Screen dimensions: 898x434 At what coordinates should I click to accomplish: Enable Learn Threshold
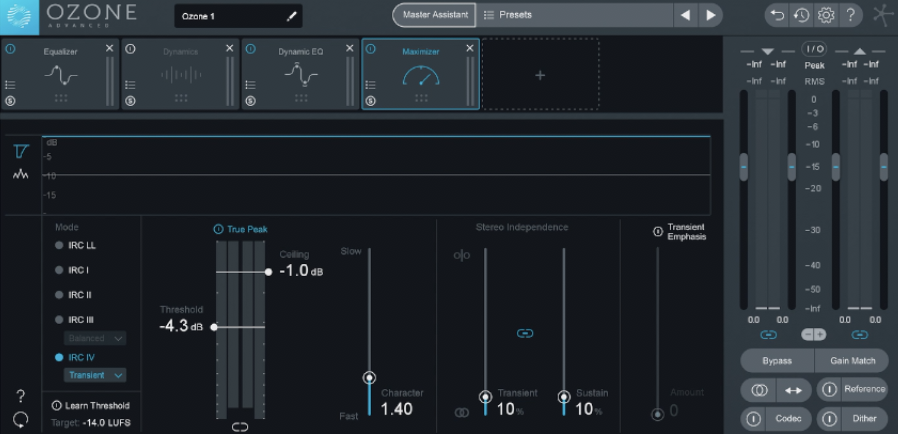56,405
